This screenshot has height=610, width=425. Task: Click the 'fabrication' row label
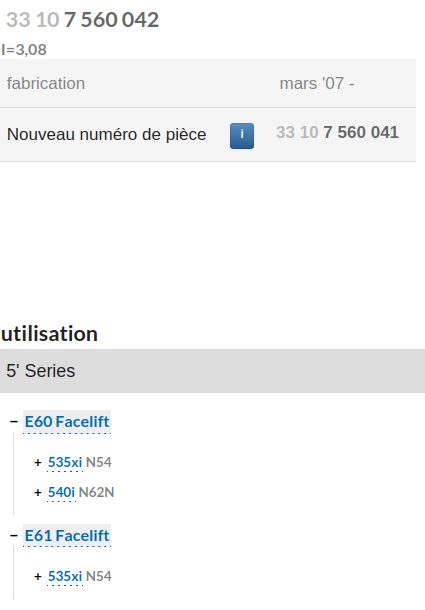[x=46, y=83]
